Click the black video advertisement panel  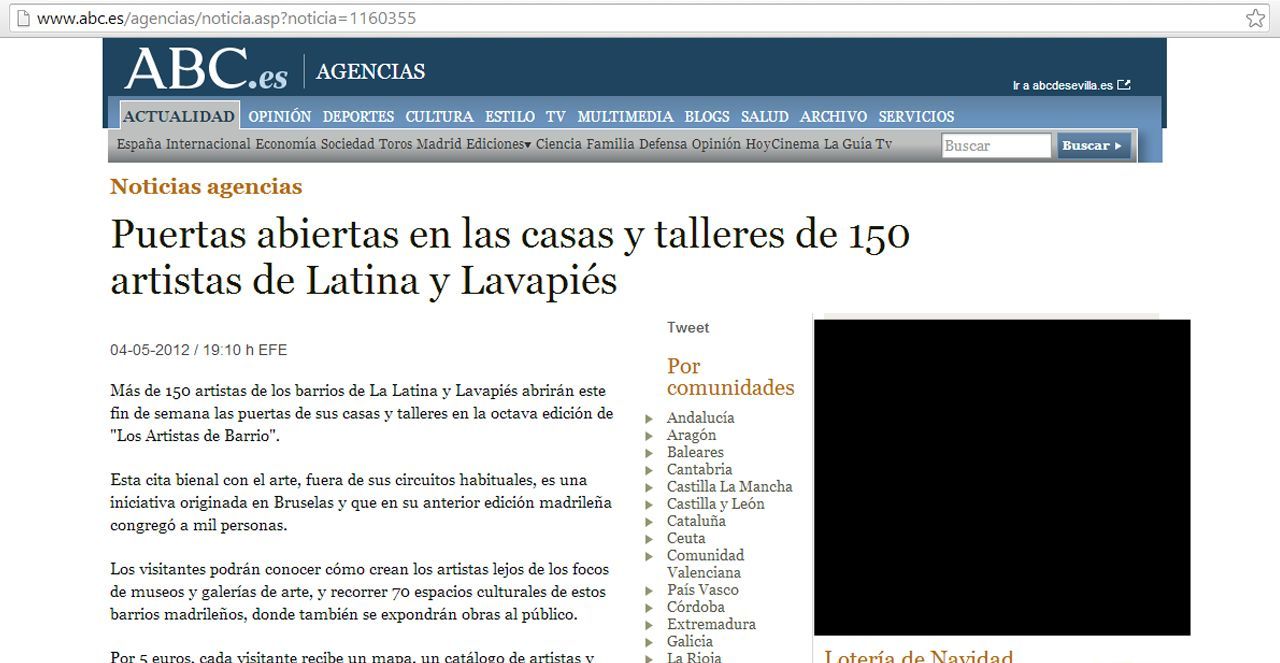click(1002, 477)
